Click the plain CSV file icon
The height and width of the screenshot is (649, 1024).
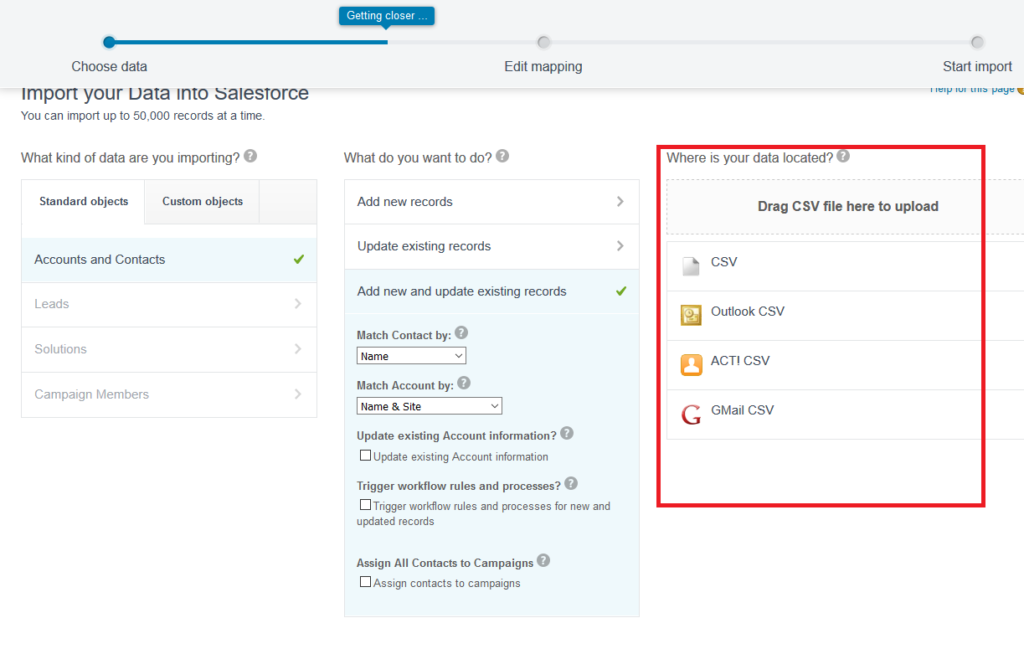691,266
